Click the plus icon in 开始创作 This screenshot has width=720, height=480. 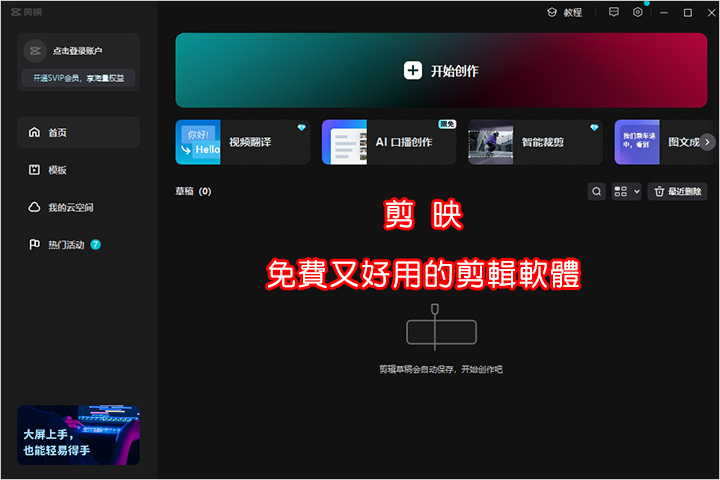413,71
